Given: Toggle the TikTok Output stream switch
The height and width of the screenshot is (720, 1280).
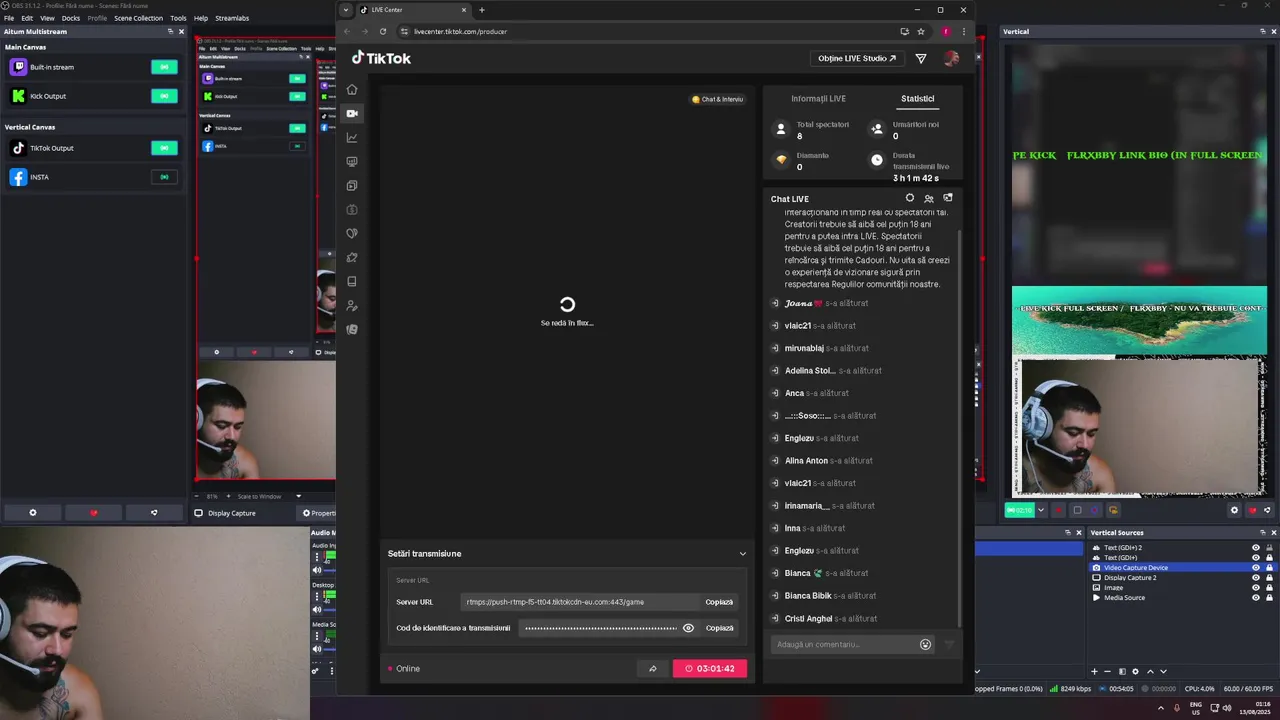Looking at the screenshot, I should [x=164, y=148].
